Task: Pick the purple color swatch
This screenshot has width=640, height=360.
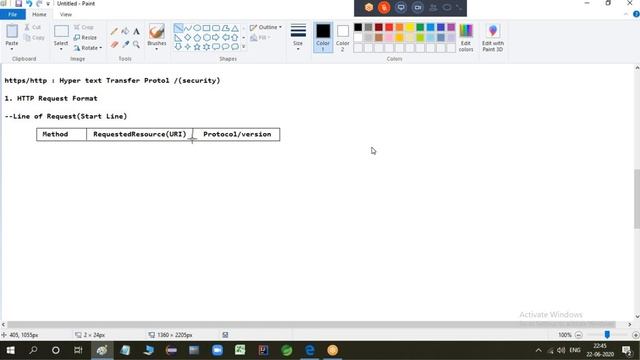Action: (x=451, y=27)
